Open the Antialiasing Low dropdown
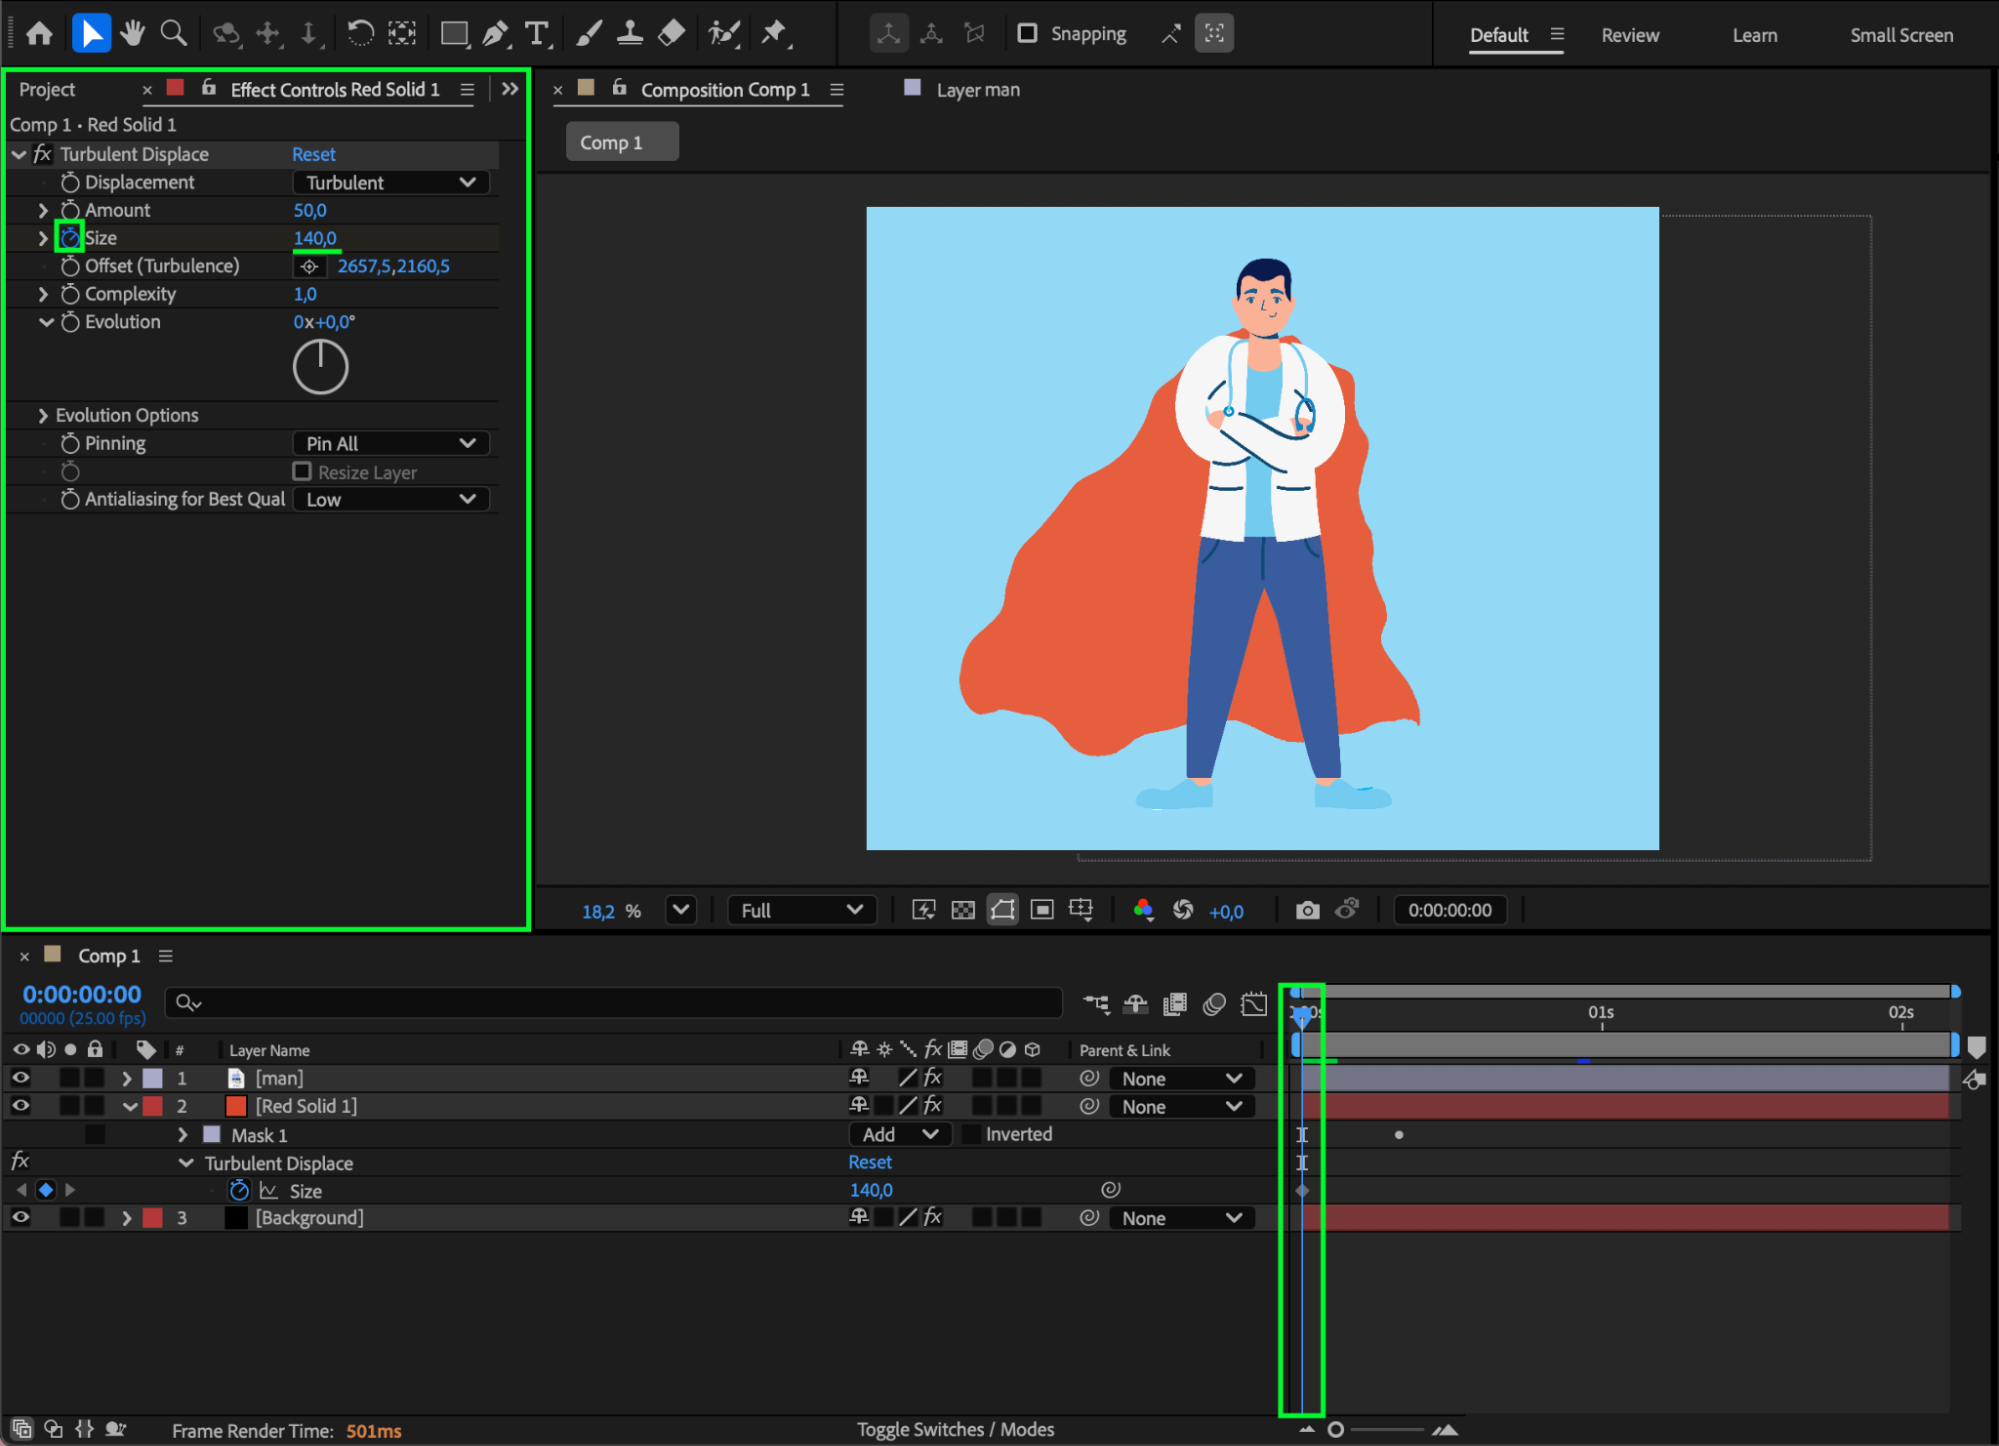Image resolution: width=1999 pixels, height=1446 pixels. 391,499
